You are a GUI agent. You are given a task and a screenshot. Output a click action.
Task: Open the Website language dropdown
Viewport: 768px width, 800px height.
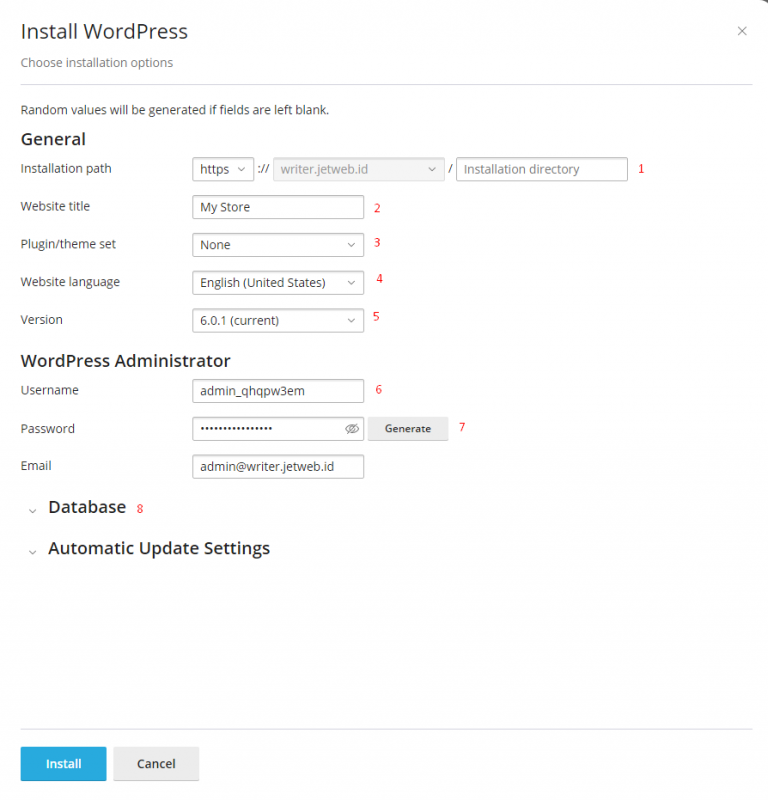pos(278,282)
